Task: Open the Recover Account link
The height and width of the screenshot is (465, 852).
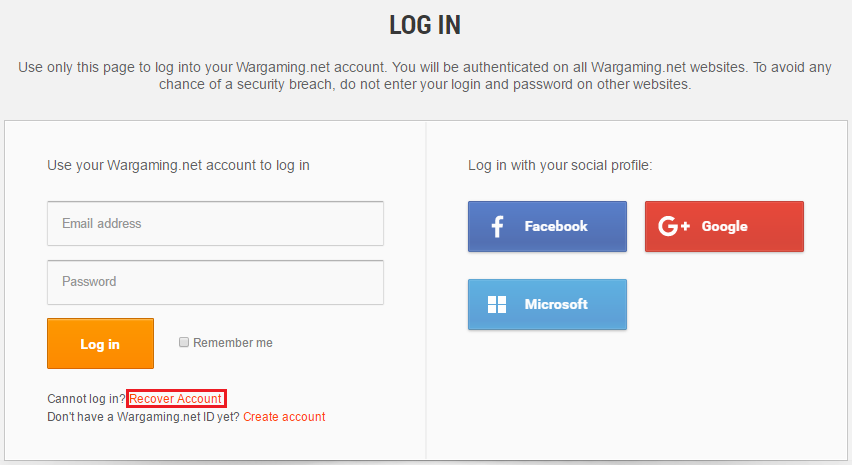Action: pyautogui.click(x=176, y=399)
